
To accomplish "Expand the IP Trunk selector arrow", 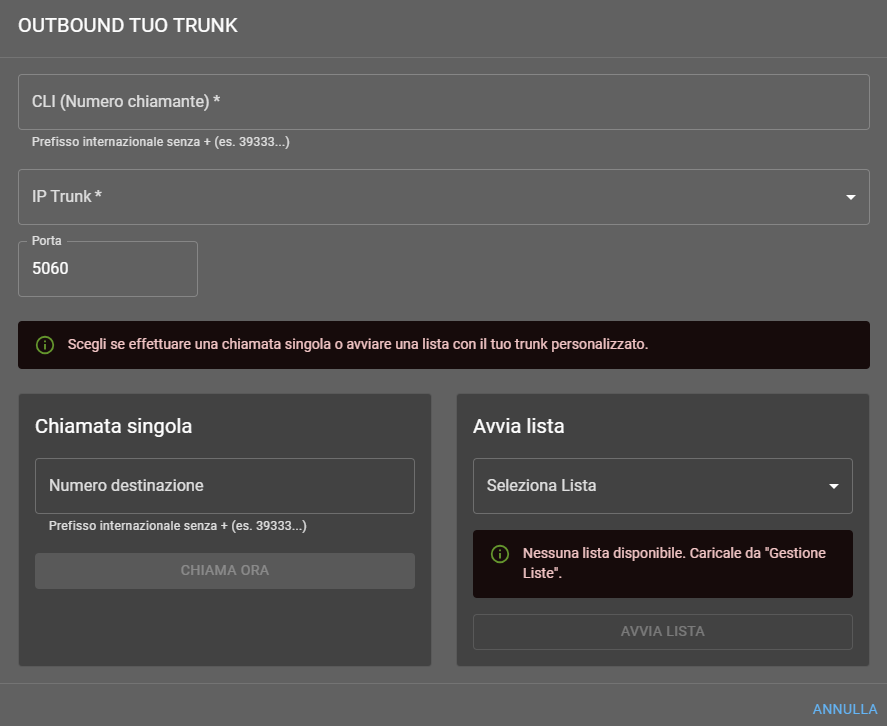I will pyautogui.click(x=852, y=197).
